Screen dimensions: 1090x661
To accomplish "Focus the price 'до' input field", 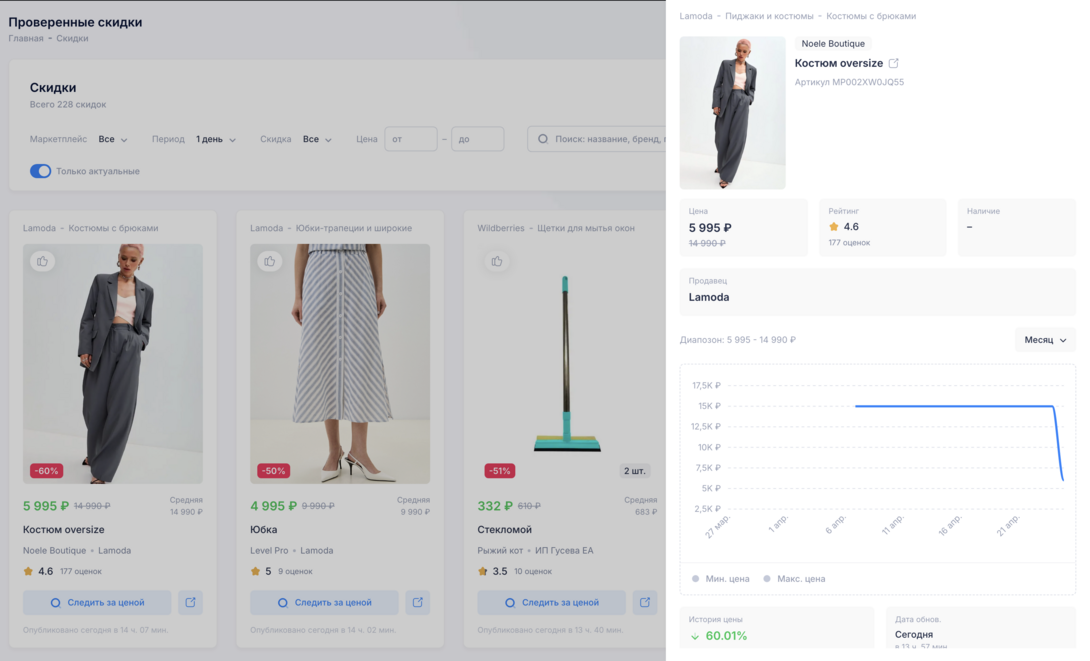I will click(478, 139).
